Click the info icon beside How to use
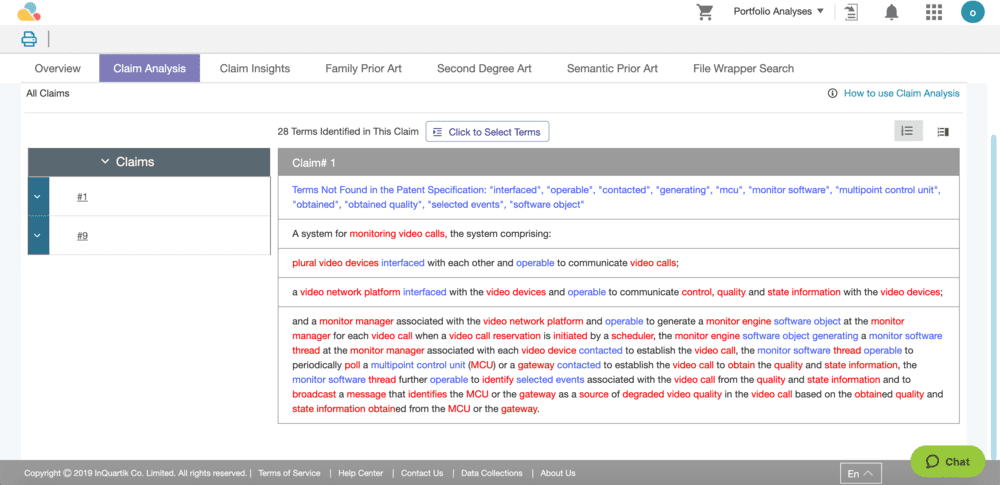Viewport: 1000px width, 485px height. tap(832, 93)
